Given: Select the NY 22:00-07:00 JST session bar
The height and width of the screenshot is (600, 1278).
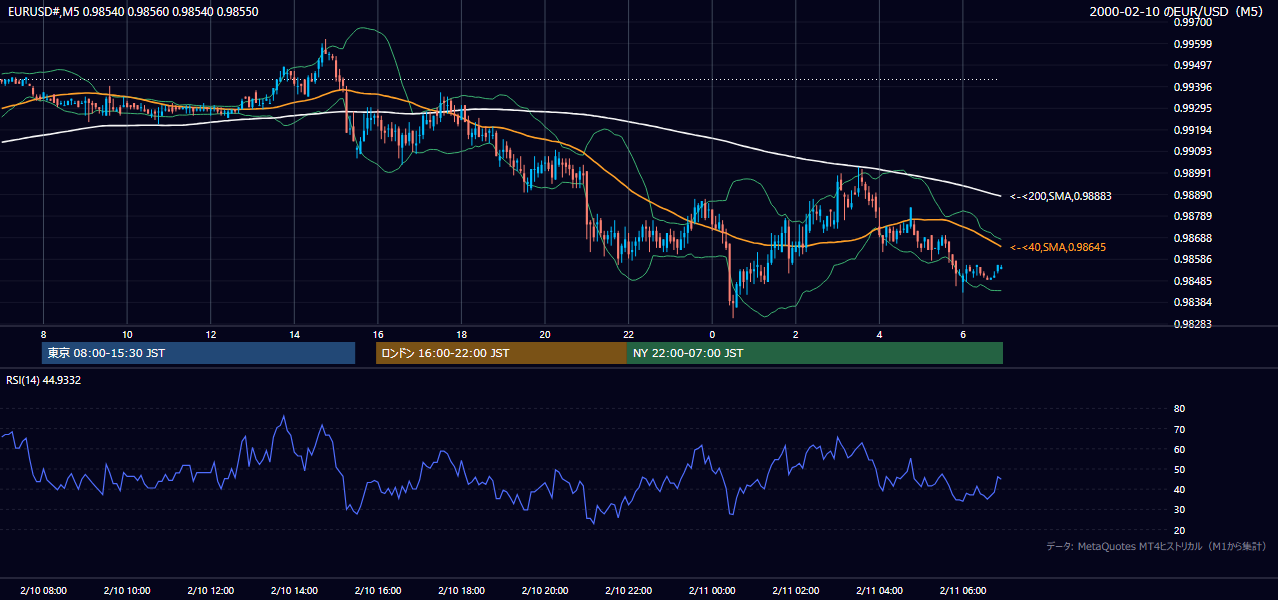Looking at the screenshot, I should coord(815,353).
